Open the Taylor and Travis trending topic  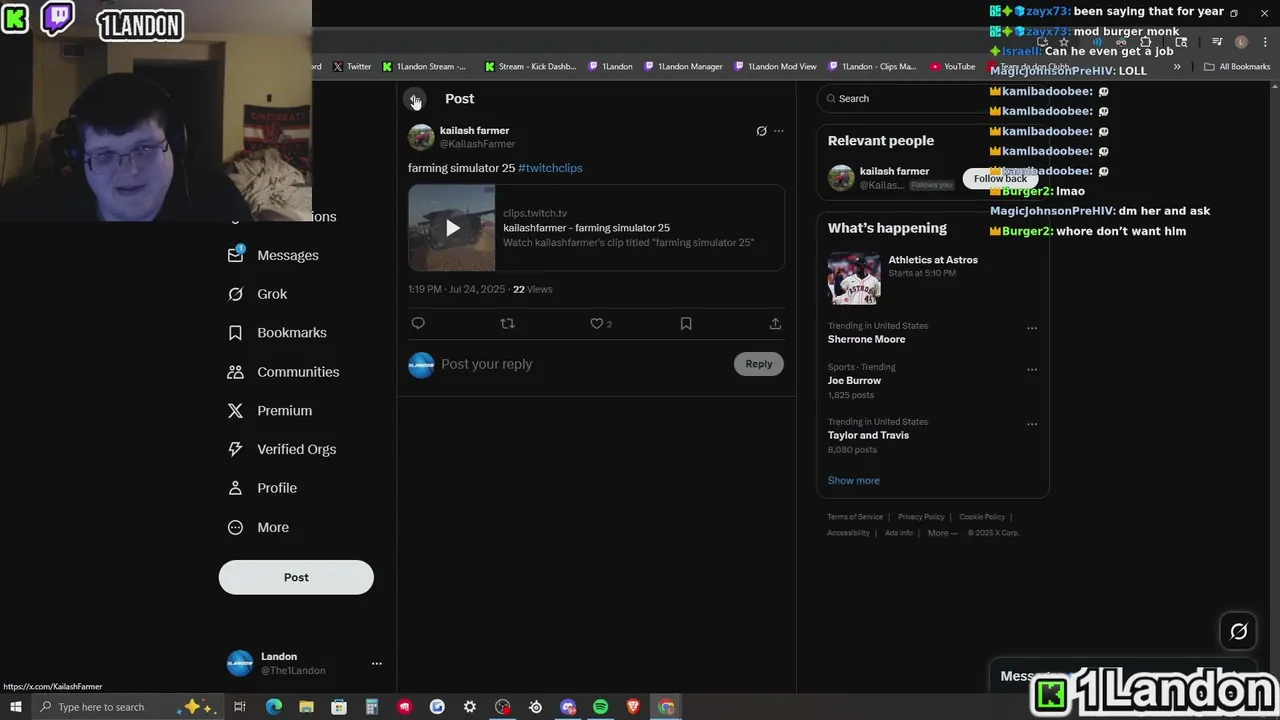(x=868, y=435)
